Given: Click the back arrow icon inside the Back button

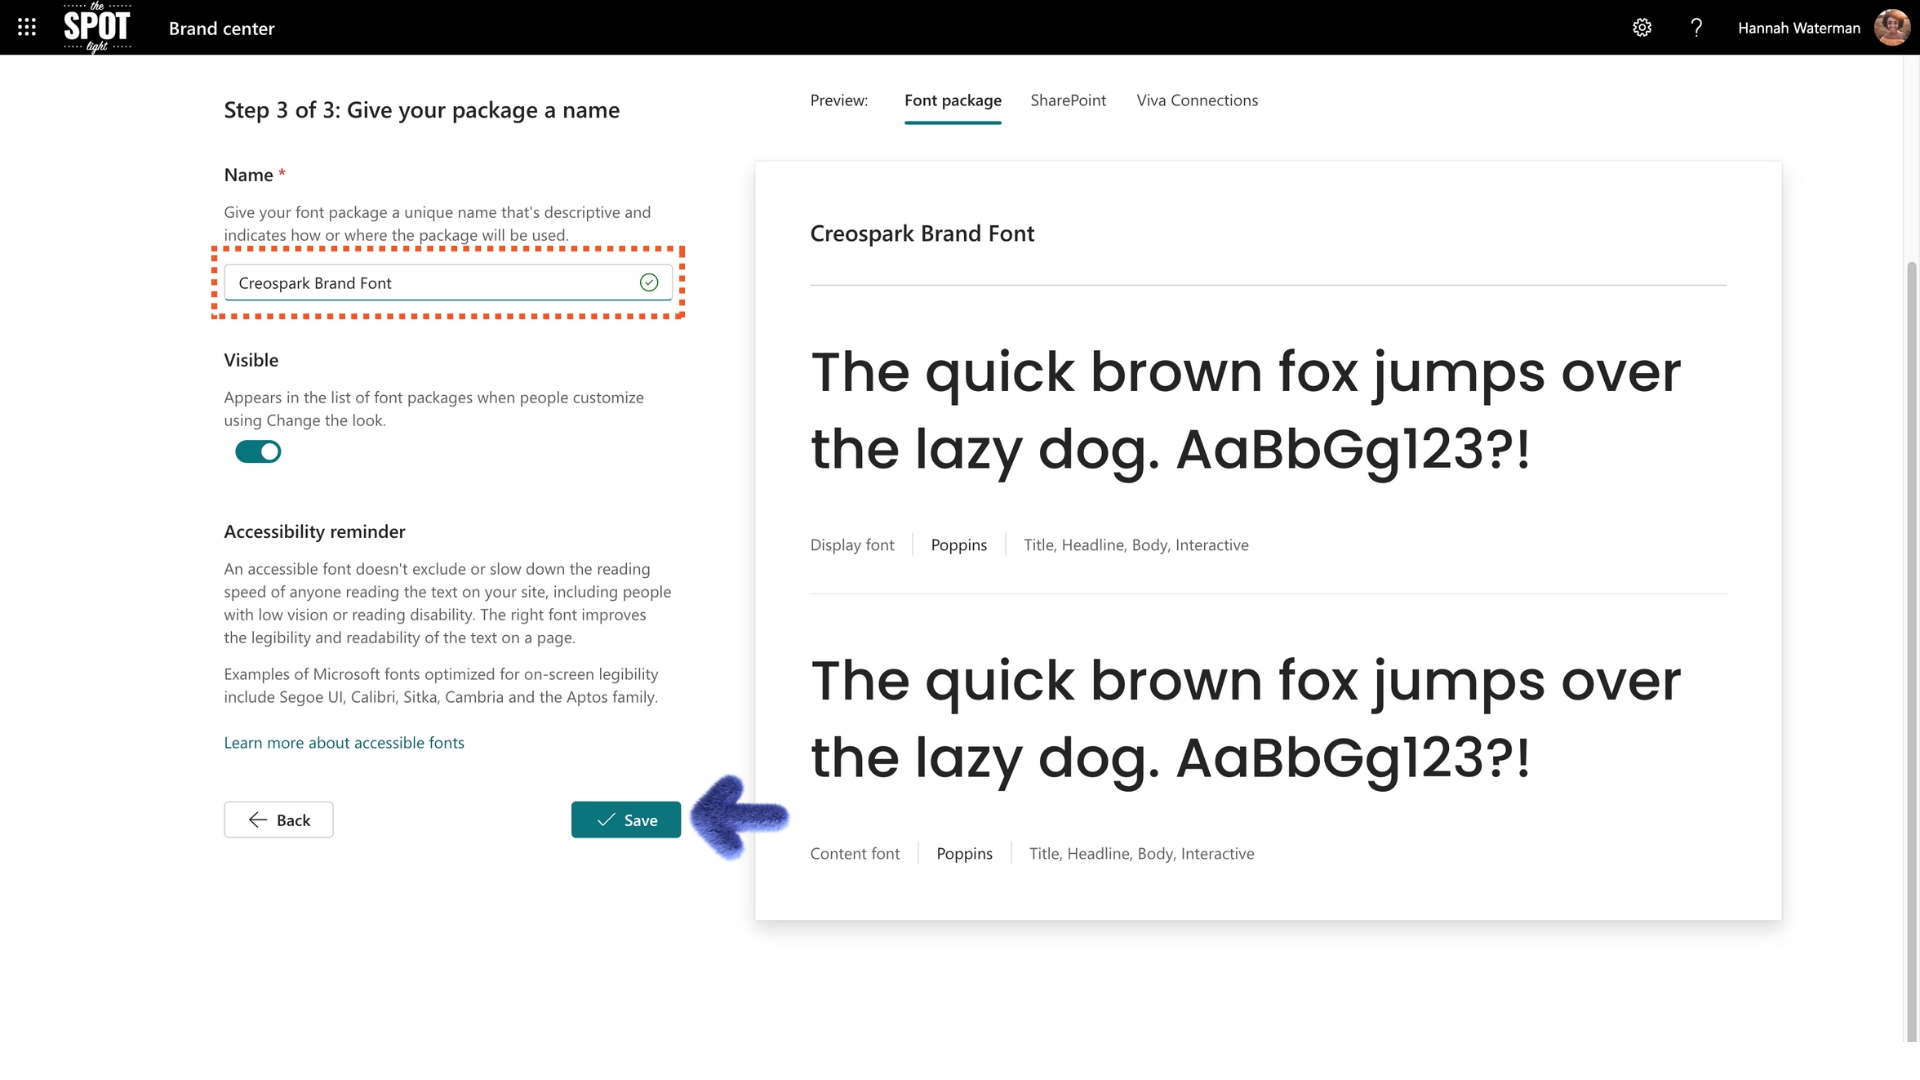Looking at the screenshot, I should point(258,819).
